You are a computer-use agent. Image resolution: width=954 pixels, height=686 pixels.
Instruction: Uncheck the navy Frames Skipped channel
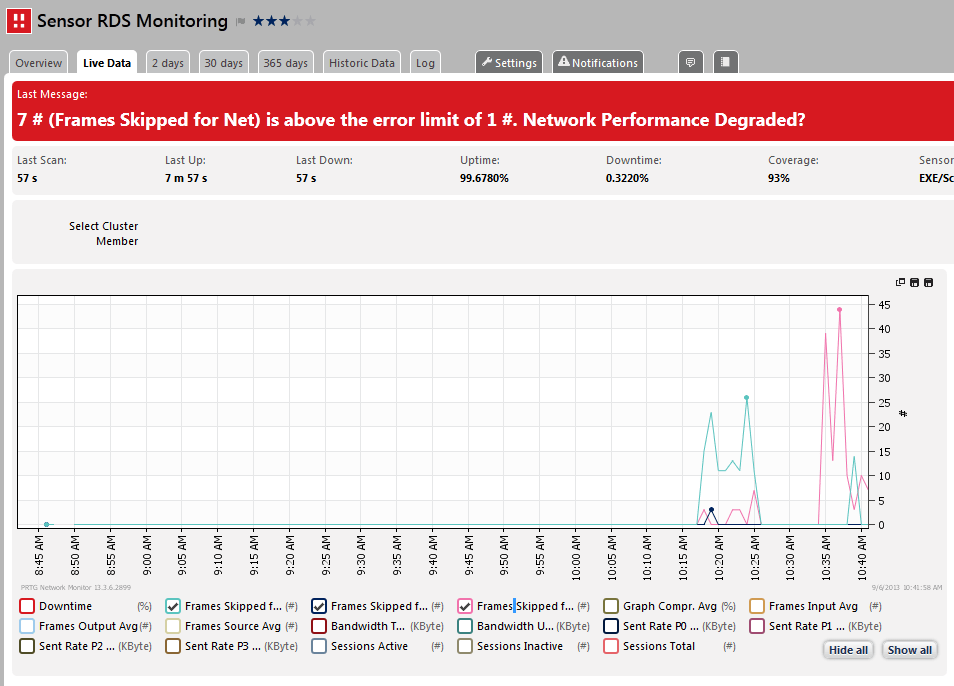pos(319,606)
